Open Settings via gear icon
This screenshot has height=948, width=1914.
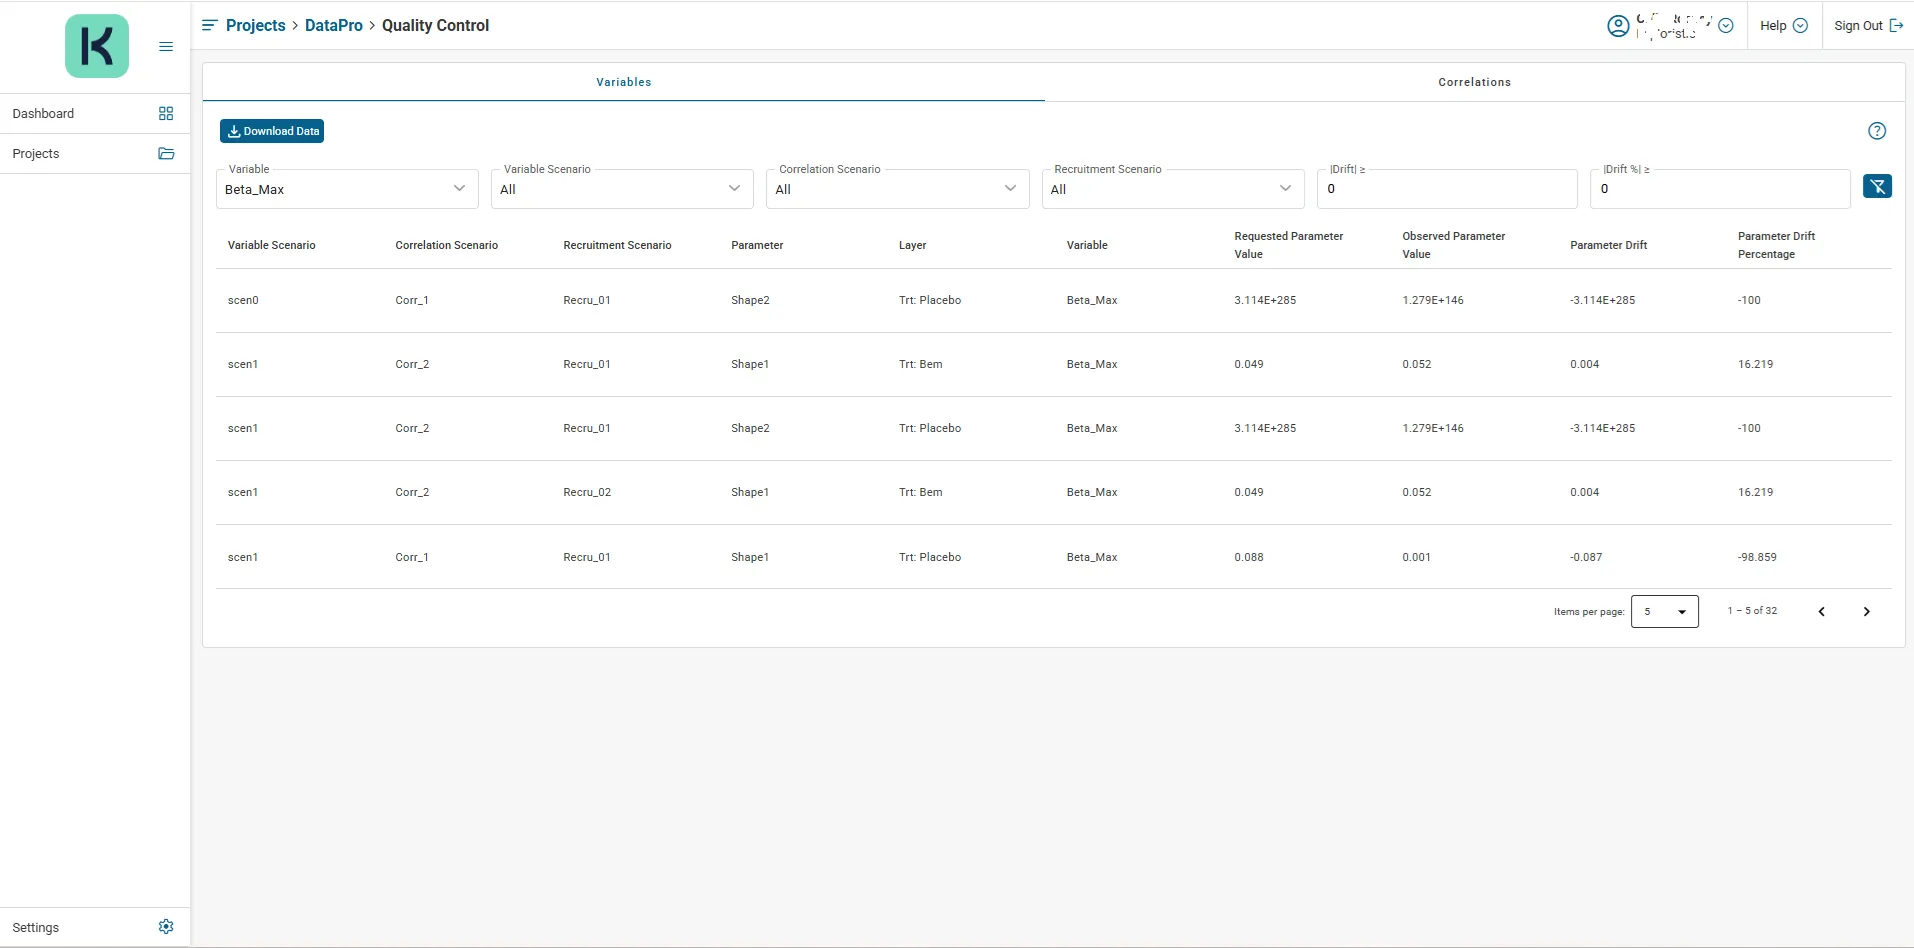click(x=166, y=927)
